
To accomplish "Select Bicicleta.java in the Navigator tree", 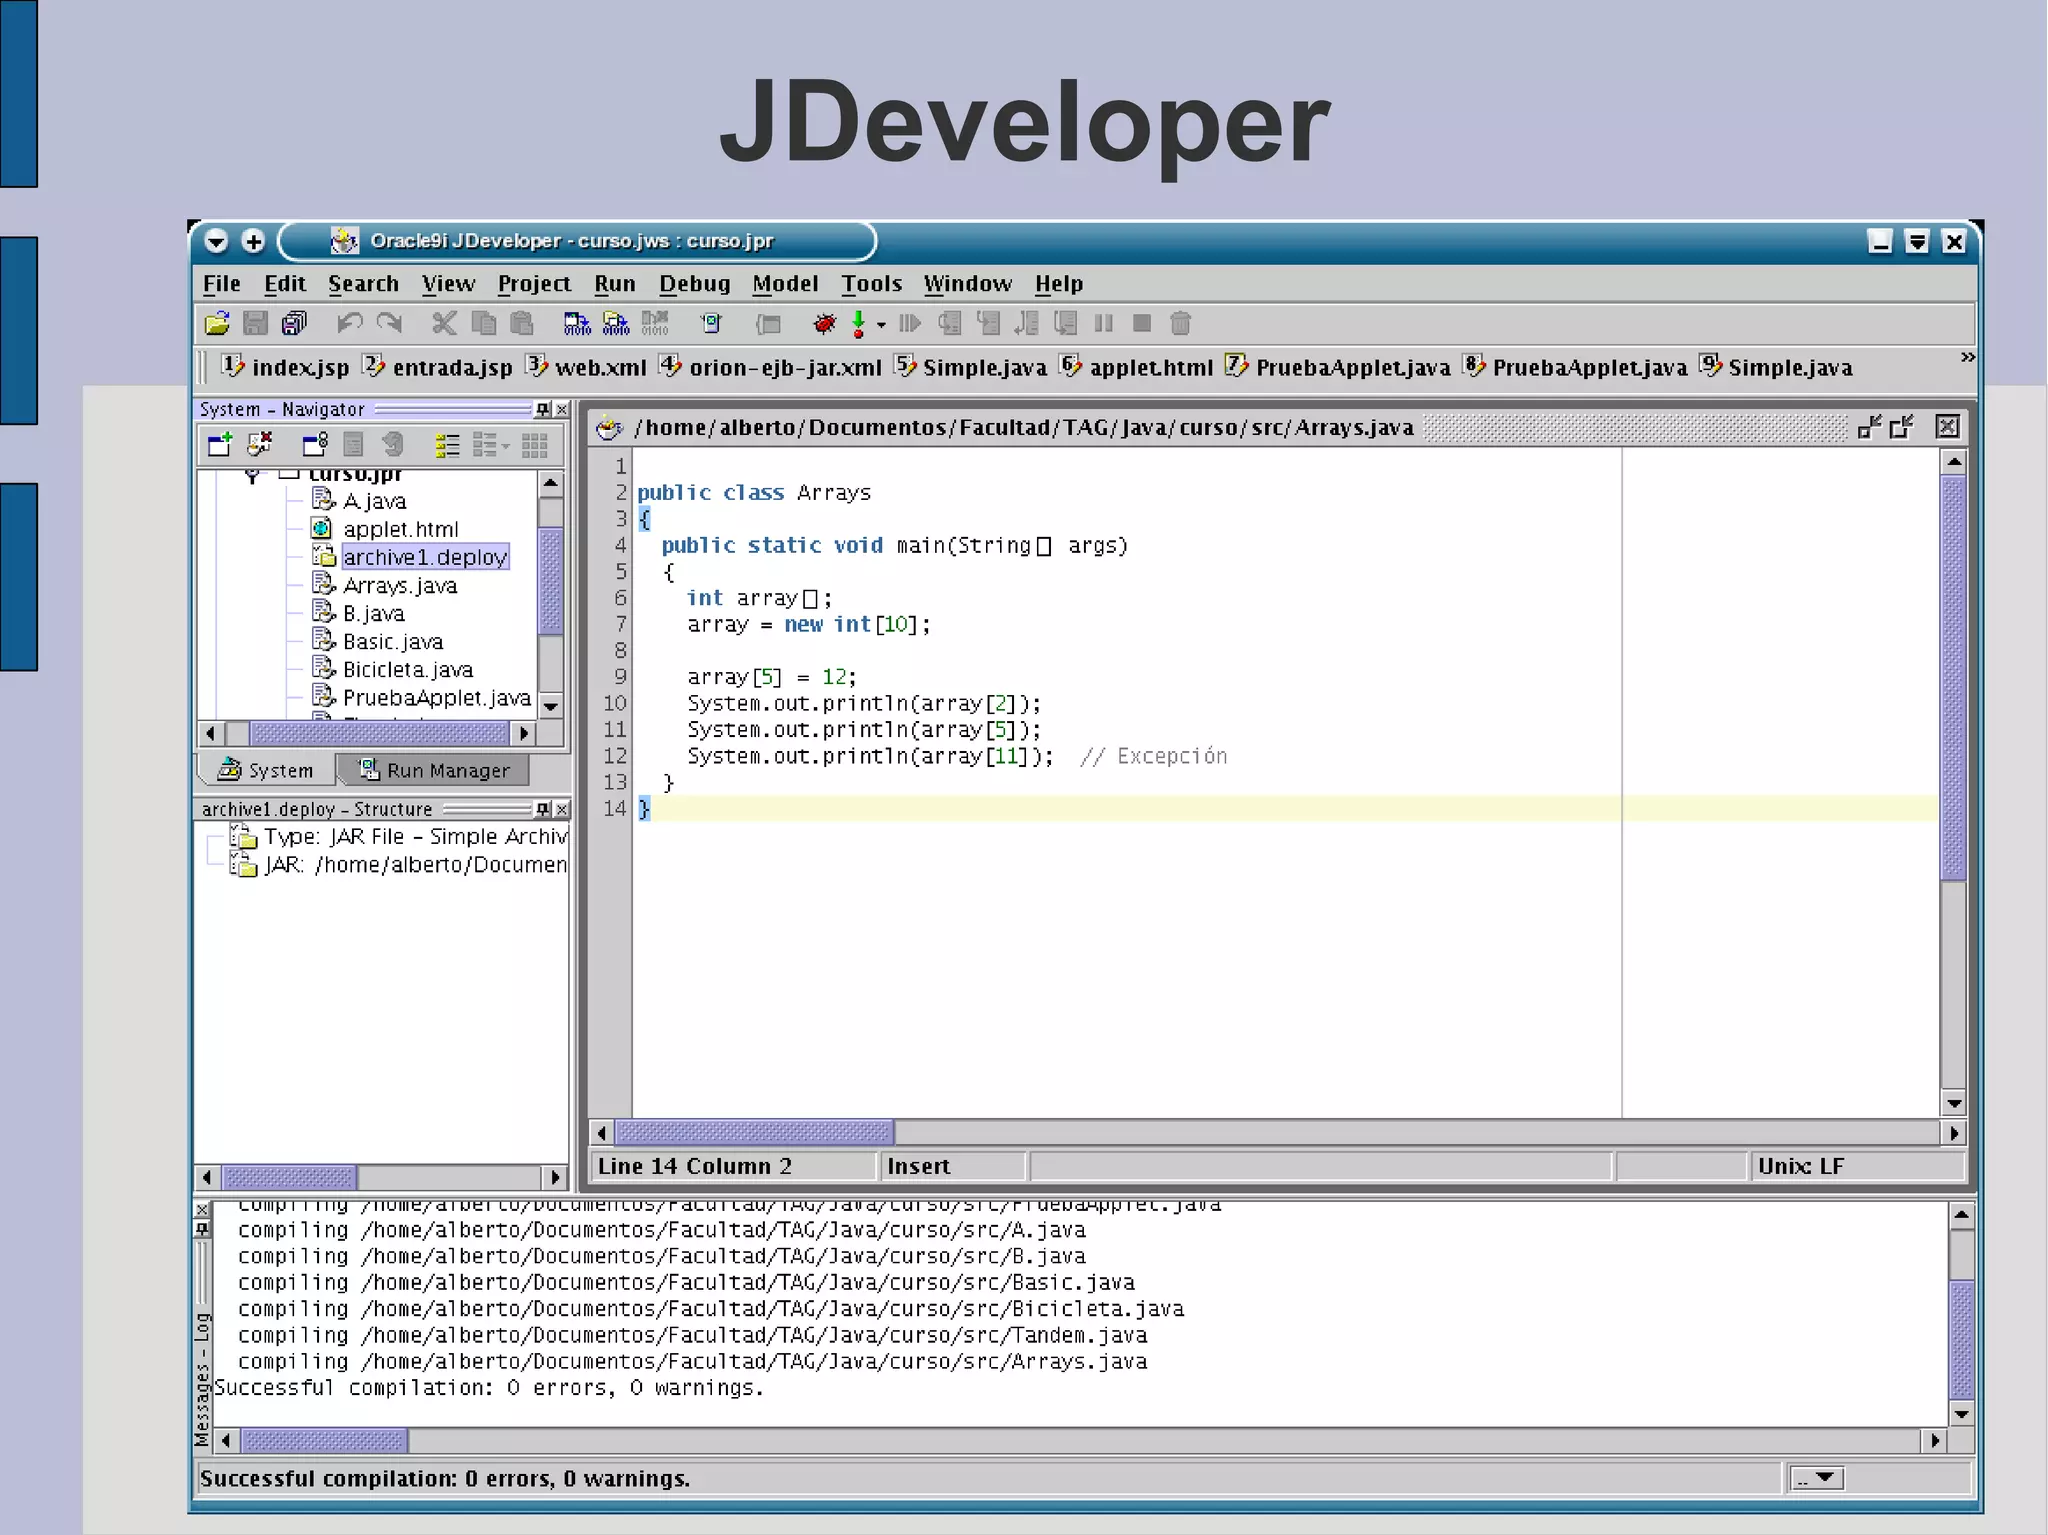I will coord(408,669).
